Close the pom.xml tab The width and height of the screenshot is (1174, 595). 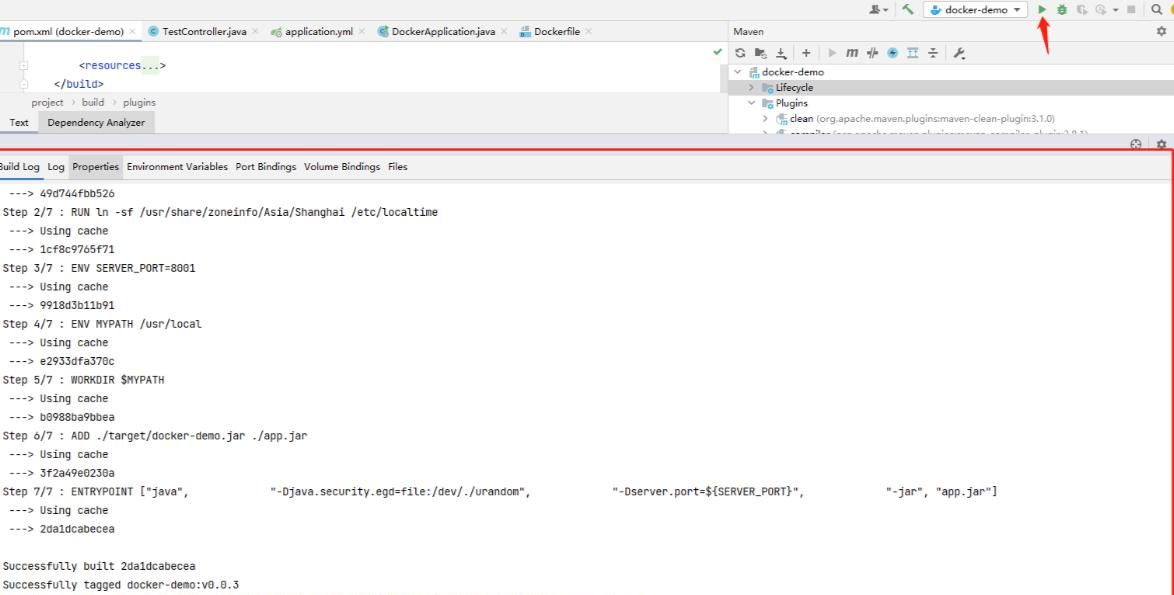tap(133, 31)
